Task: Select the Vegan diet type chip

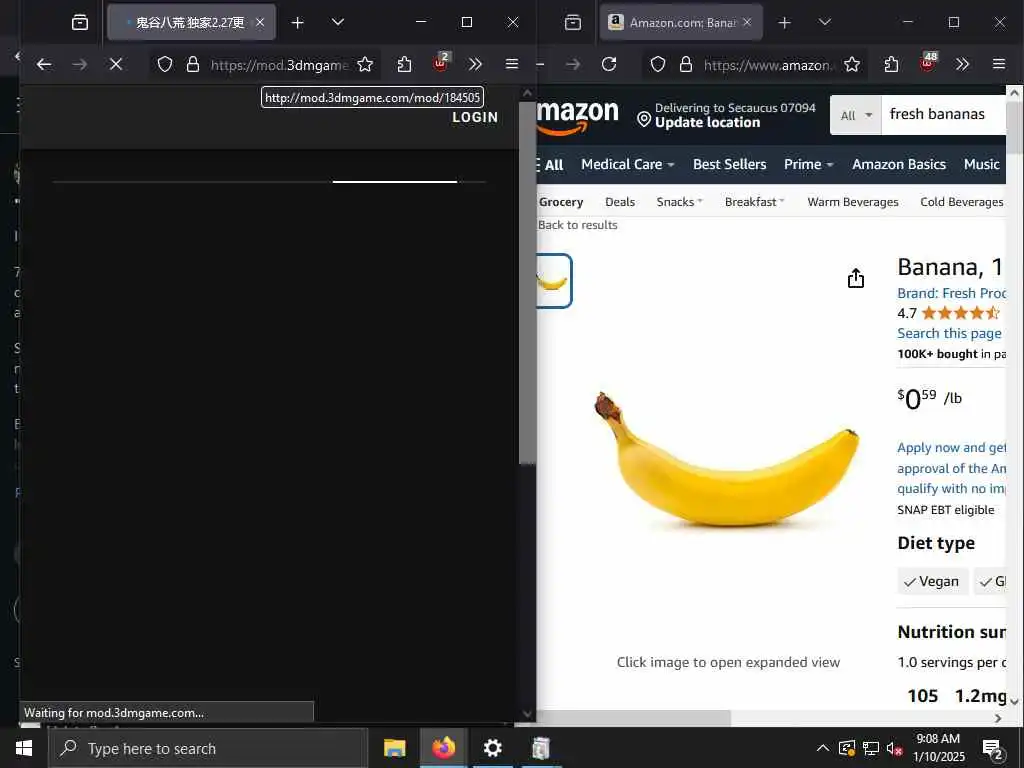Action: [932, 581]
